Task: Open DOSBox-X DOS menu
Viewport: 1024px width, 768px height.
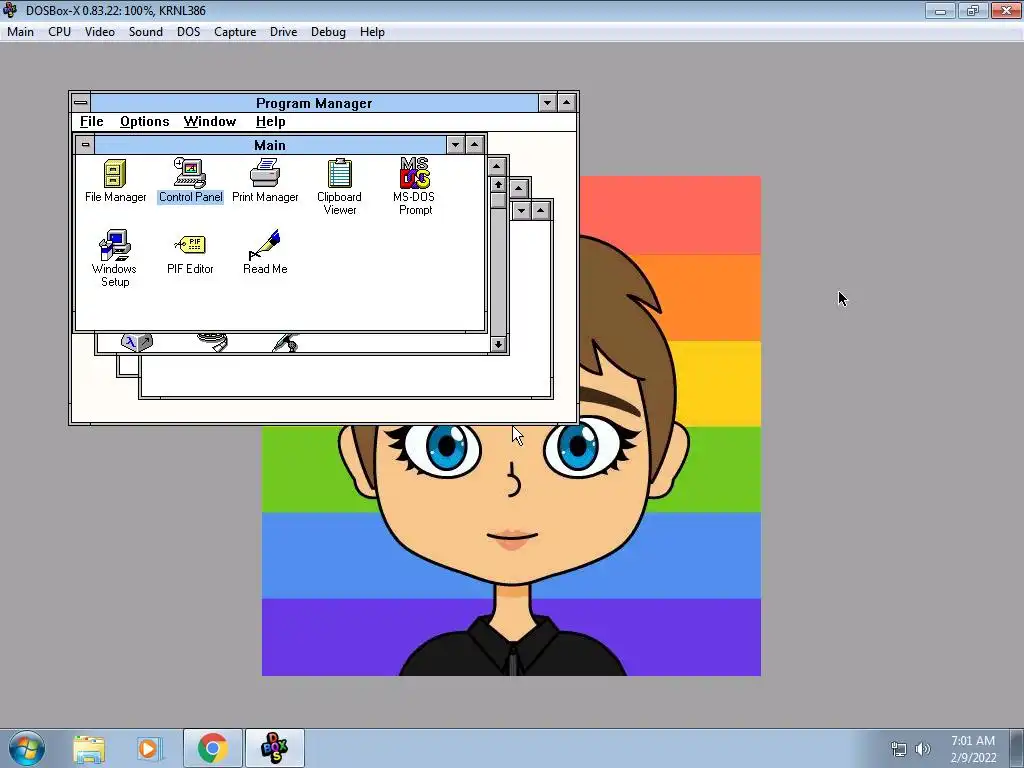Action: (x=189, y=32)
